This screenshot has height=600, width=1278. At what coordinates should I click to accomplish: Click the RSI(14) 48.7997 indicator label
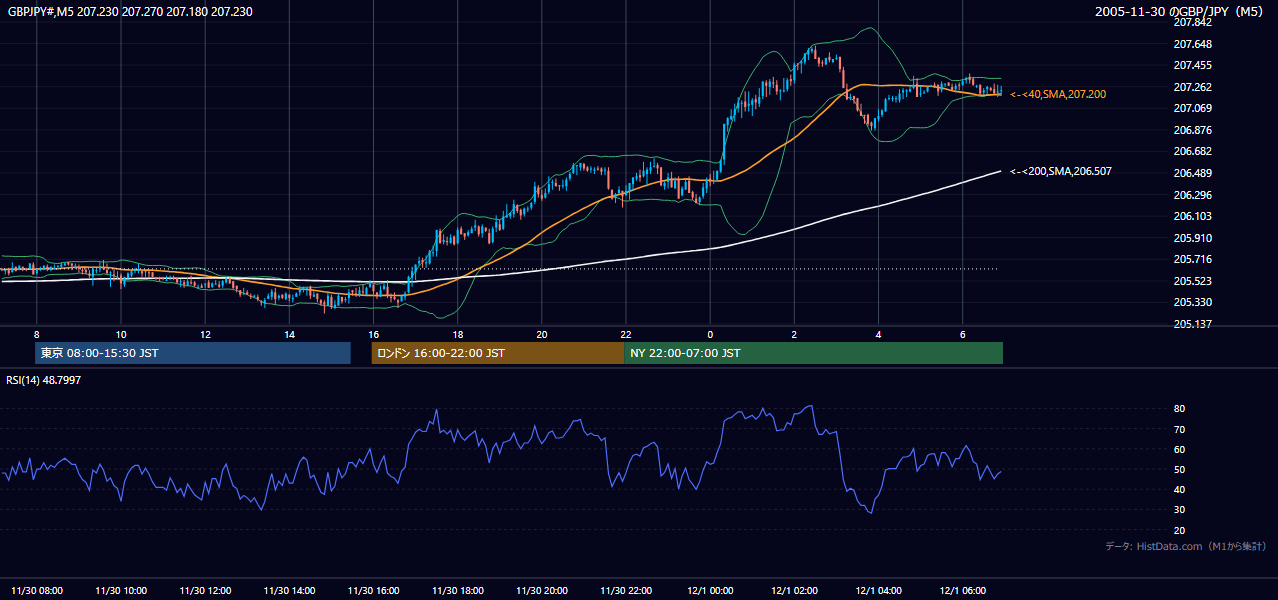(x=44, y=380)
